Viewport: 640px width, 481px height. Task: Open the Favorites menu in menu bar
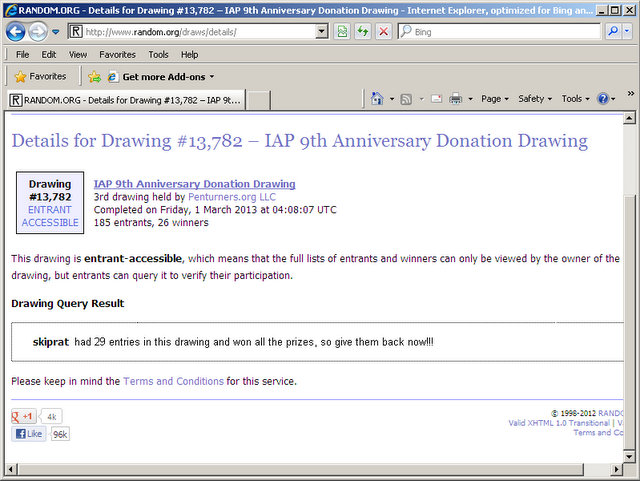[117, 55]
